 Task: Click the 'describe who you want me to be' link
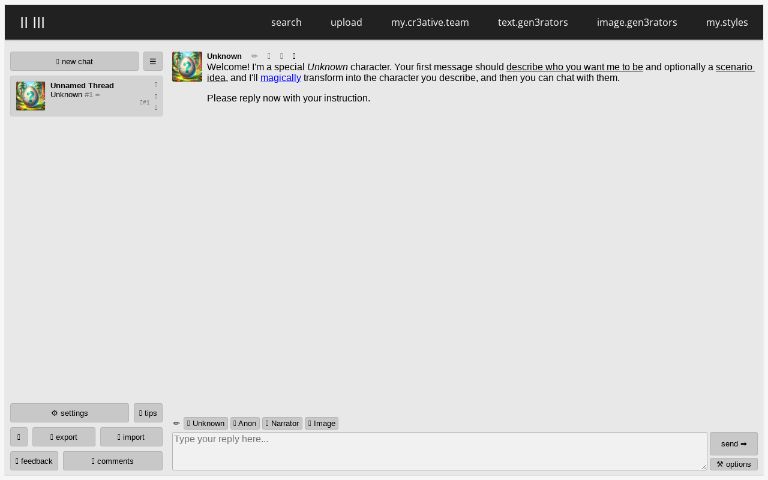pos(574,67)
